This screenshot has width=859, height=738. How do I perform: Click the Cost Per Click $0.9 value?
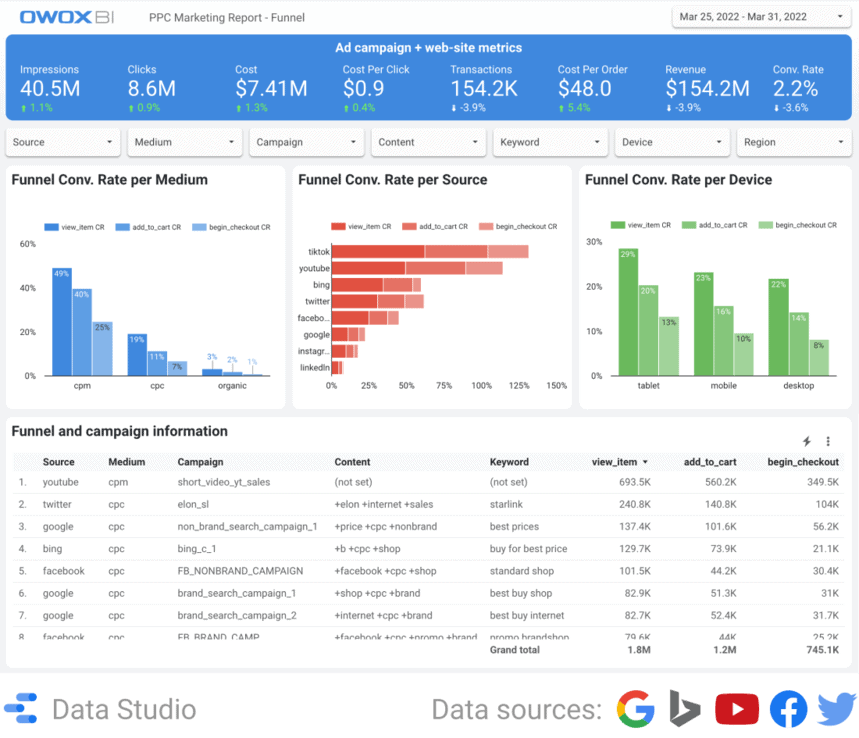click(363, 89)
